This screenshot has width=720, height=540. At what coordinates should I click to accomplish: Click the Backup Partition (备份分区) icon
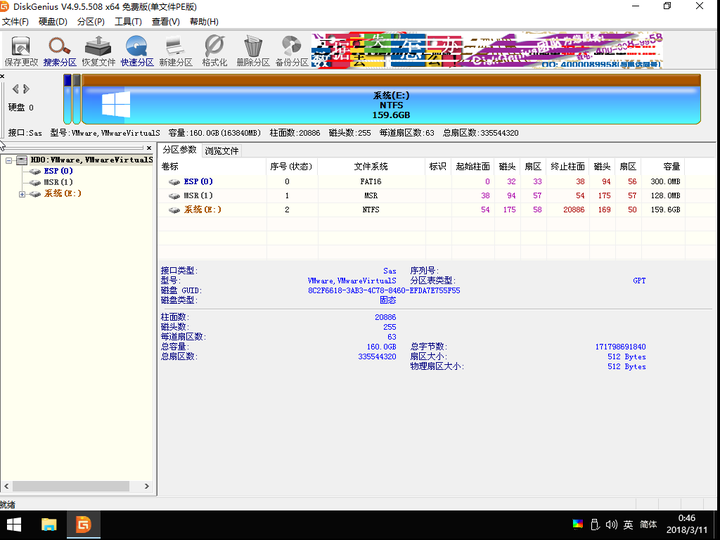[x=292, y=51]
